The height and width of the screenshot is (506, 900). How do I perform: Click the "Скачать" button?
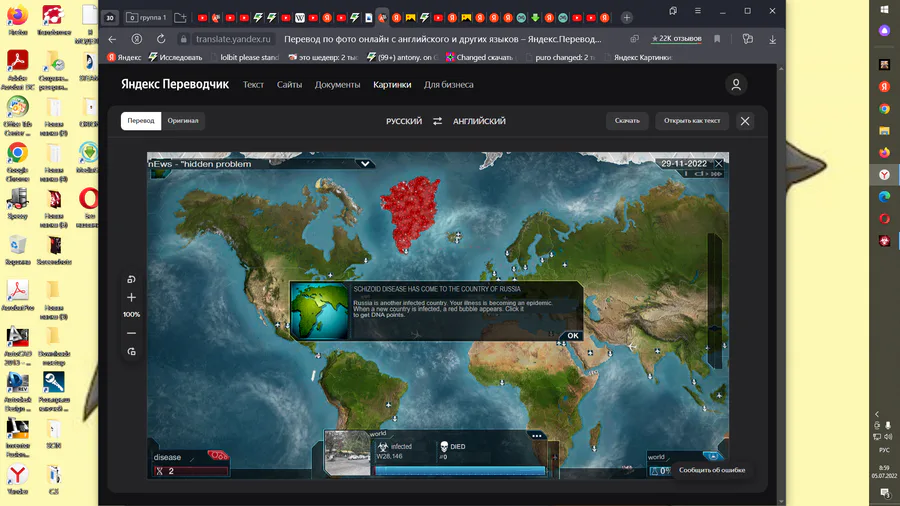point(627,120)
